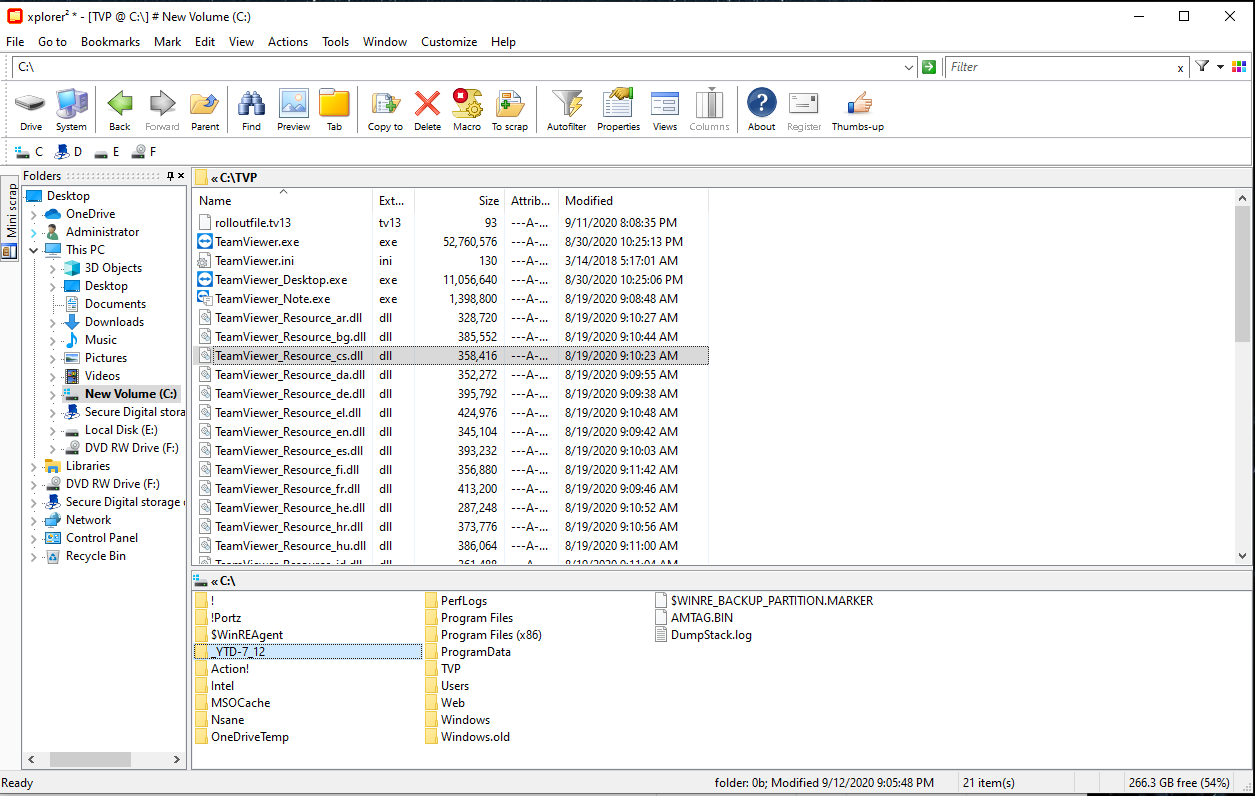The width and height of the screenshot is (1255, 796).
Task: Expand the Network tree node
Action: [x=33, y=520]
